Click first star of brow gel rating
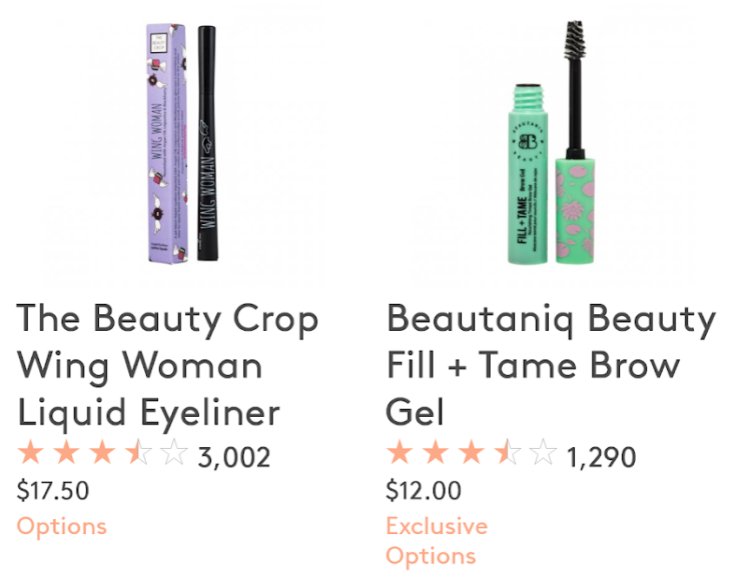The image size is (733, 587). click(400, 452)
